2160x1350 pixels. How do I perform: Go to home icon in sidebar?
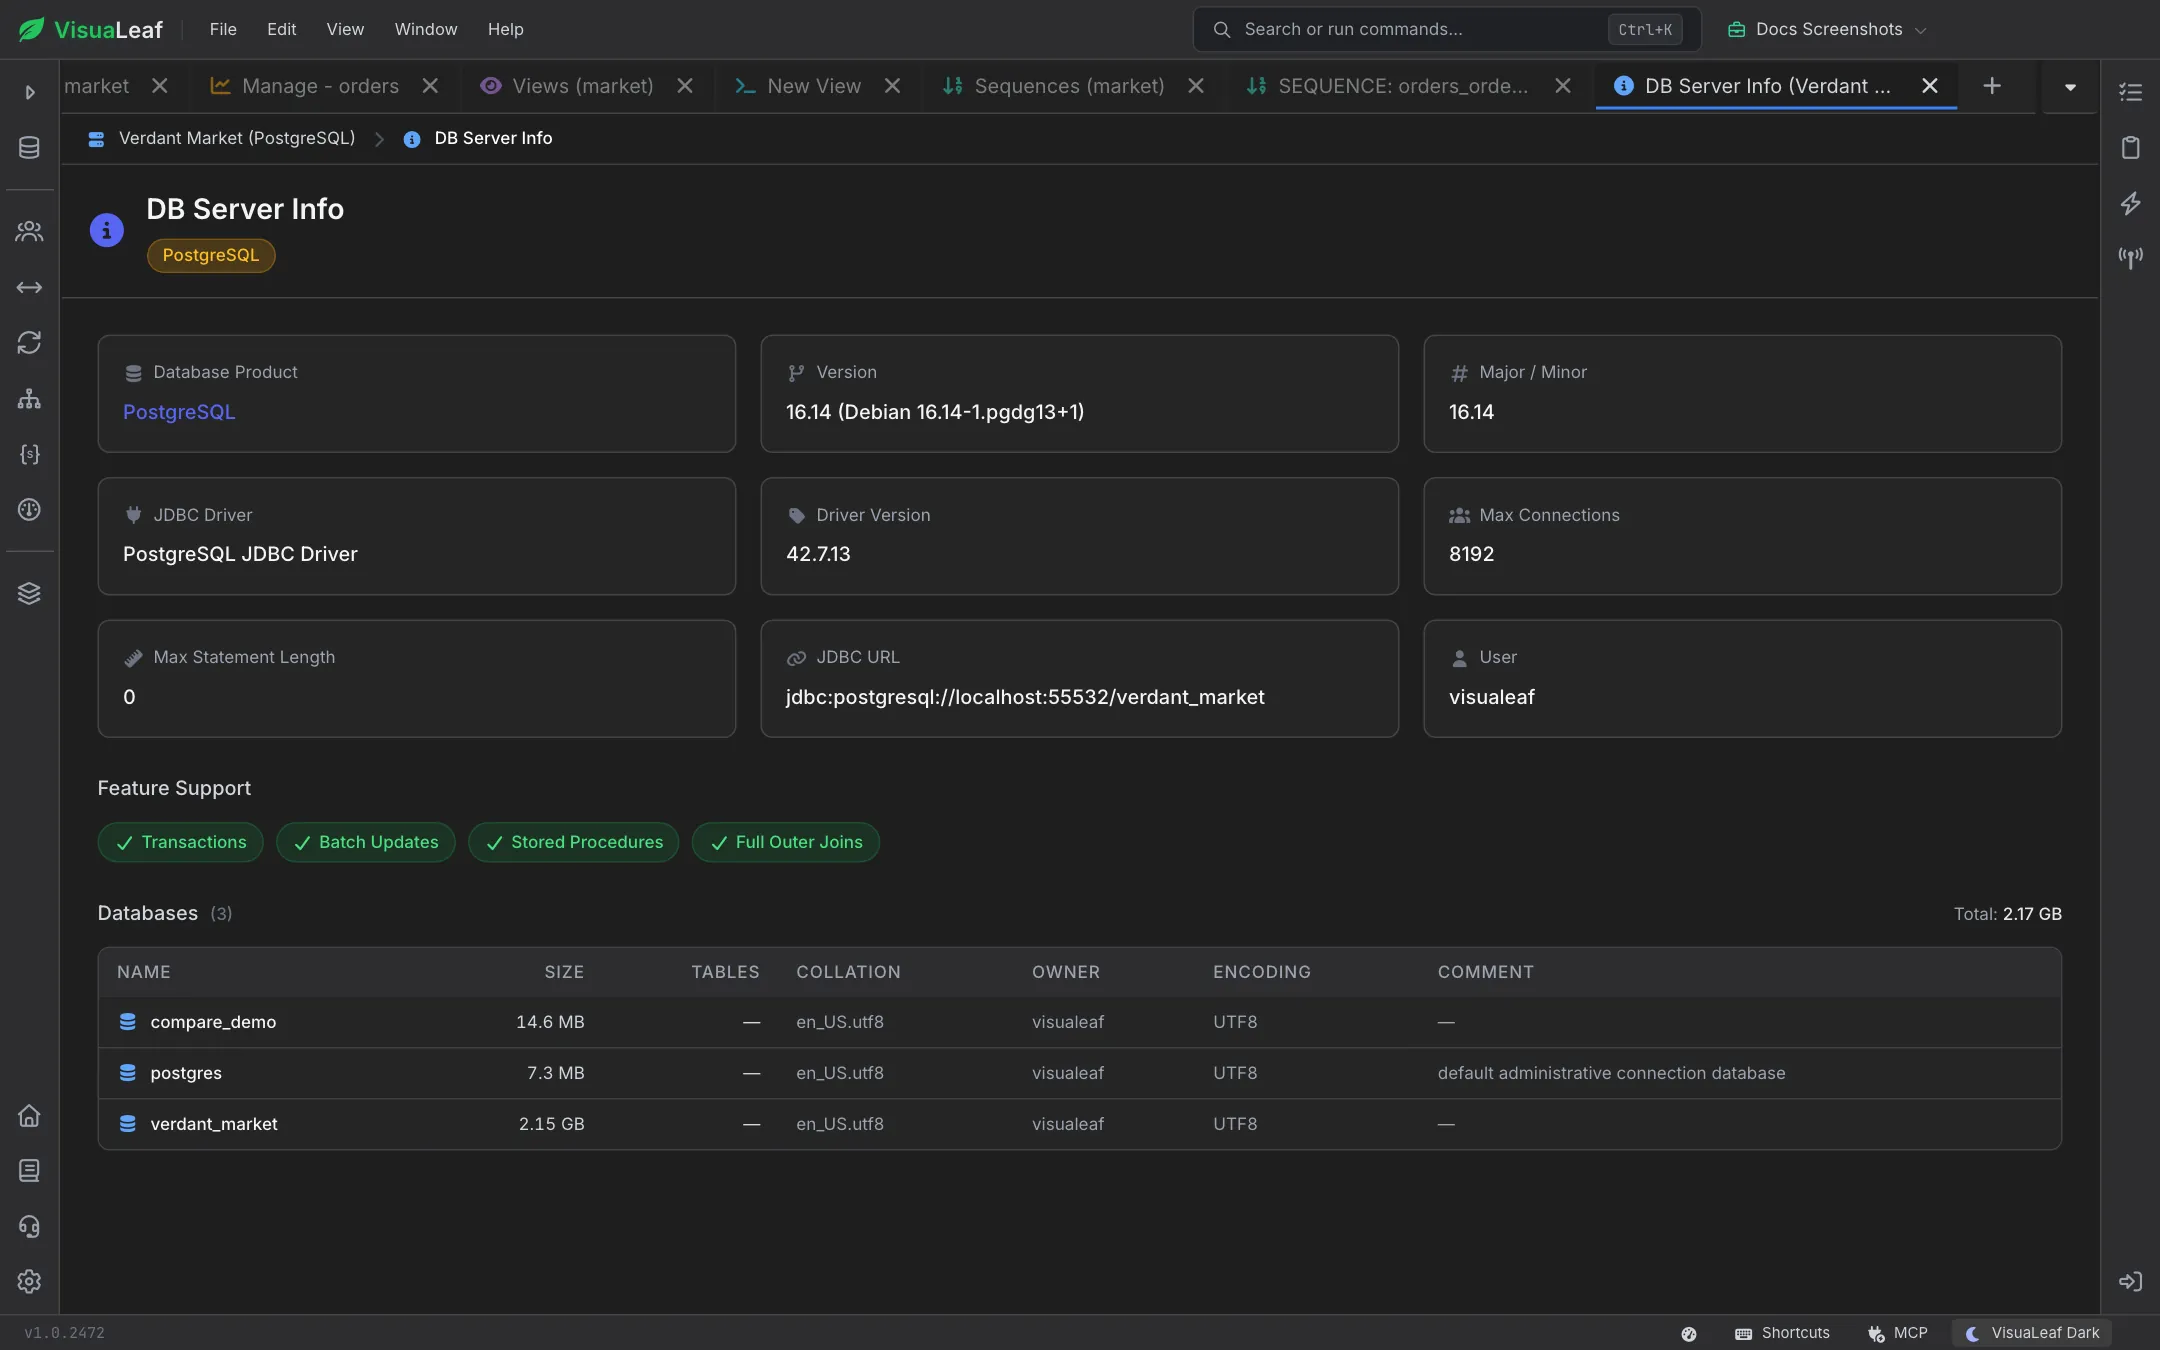point(29,1115)
